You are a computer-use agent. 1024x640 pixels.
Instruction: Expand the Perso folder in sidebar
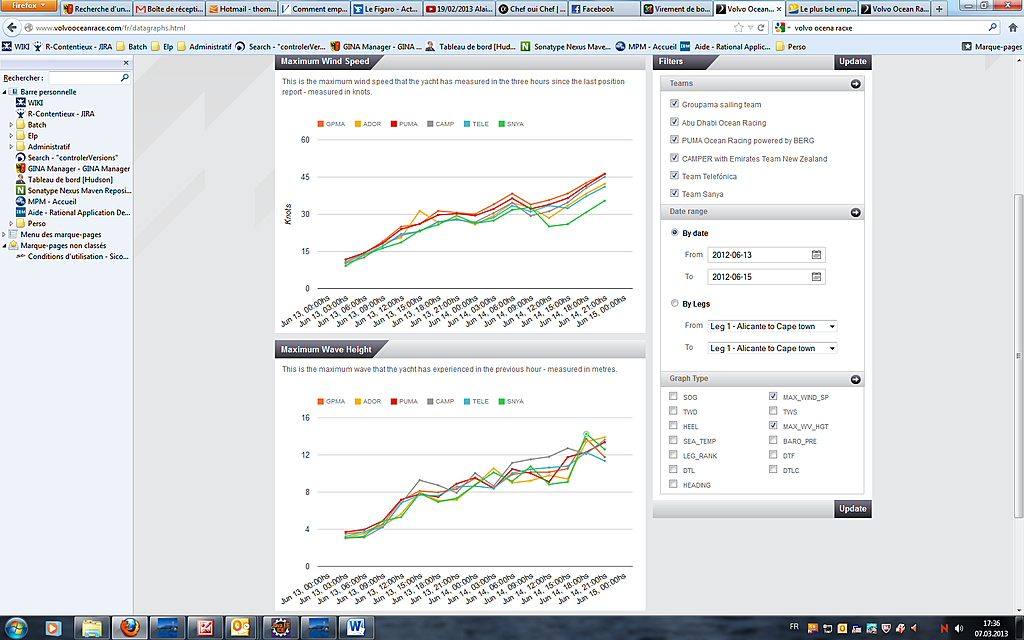point(10,223)
